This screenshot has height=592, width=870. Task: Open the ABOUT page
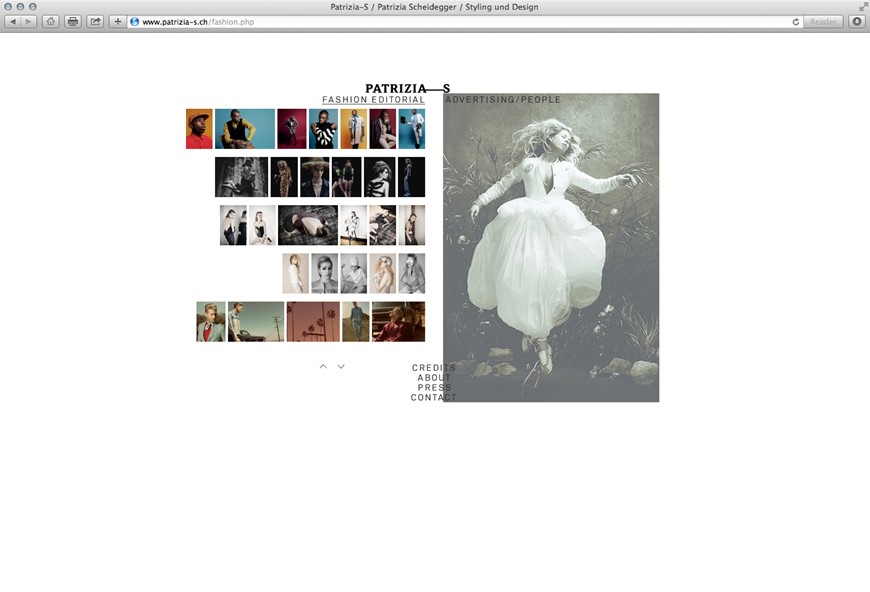(434, 378)
